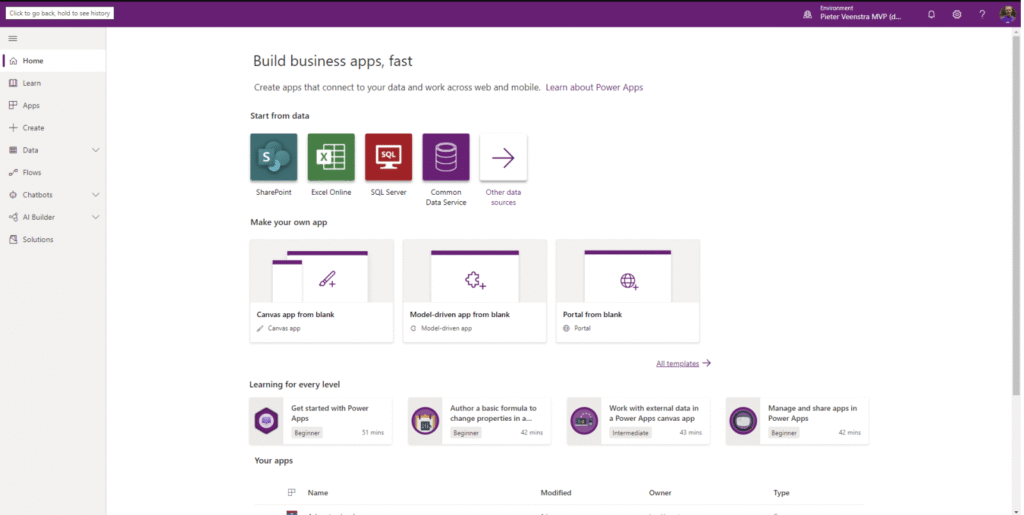Open SharePoint data source tile

(x=274, y=157)
